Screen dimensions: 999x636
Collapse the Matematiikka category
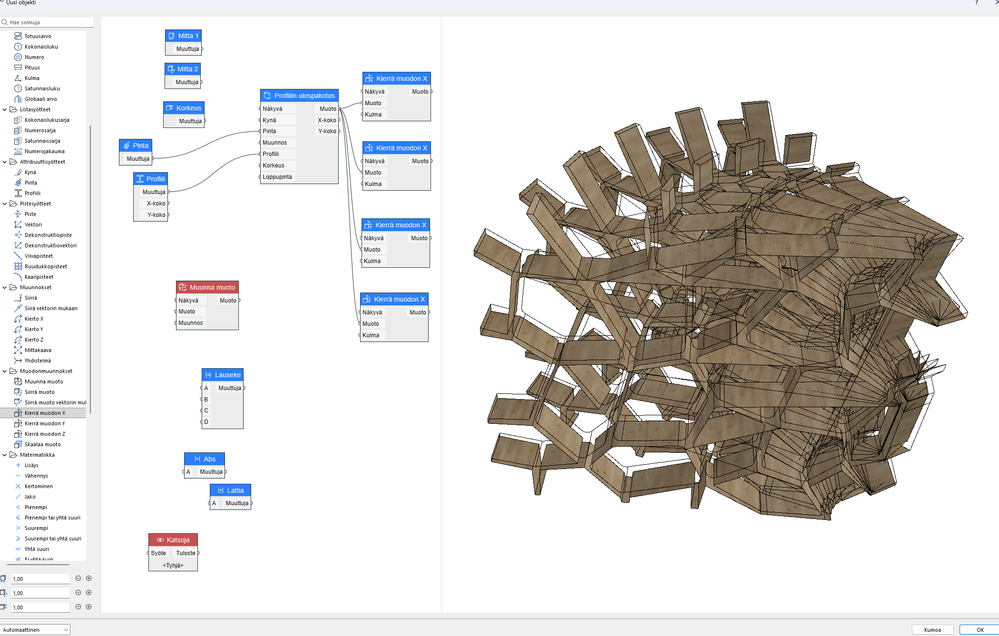coord(6,454)
